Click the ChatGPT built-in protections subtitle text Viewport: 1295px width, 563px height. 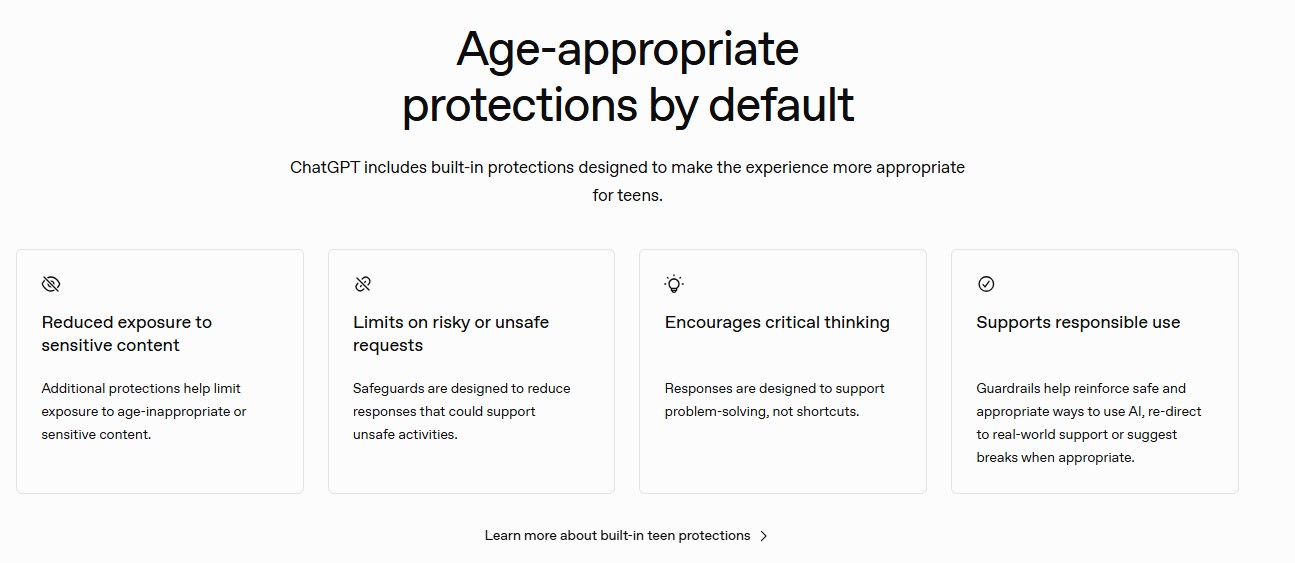(x=628, y=181)
